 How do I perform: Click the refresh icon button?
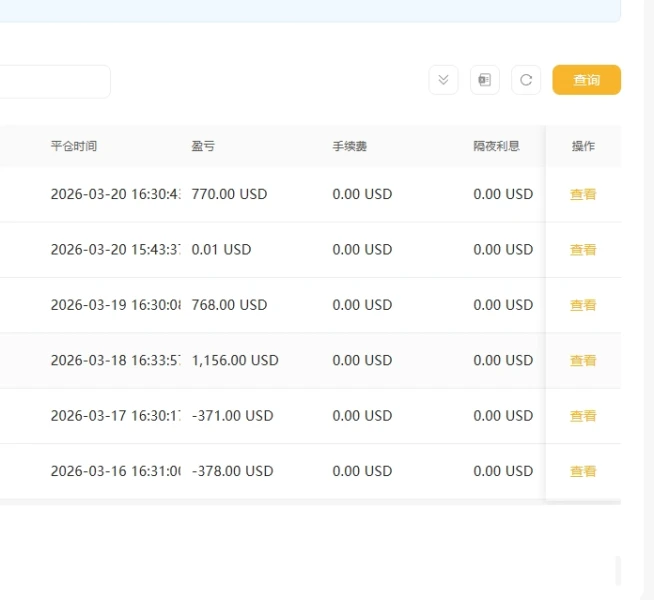526,80
